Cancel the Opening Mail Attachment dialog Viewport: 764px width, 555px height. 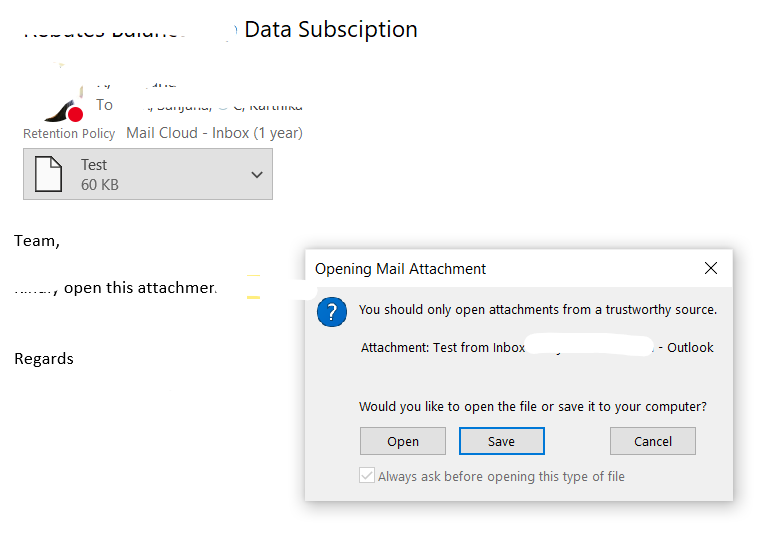coord(652,441)
